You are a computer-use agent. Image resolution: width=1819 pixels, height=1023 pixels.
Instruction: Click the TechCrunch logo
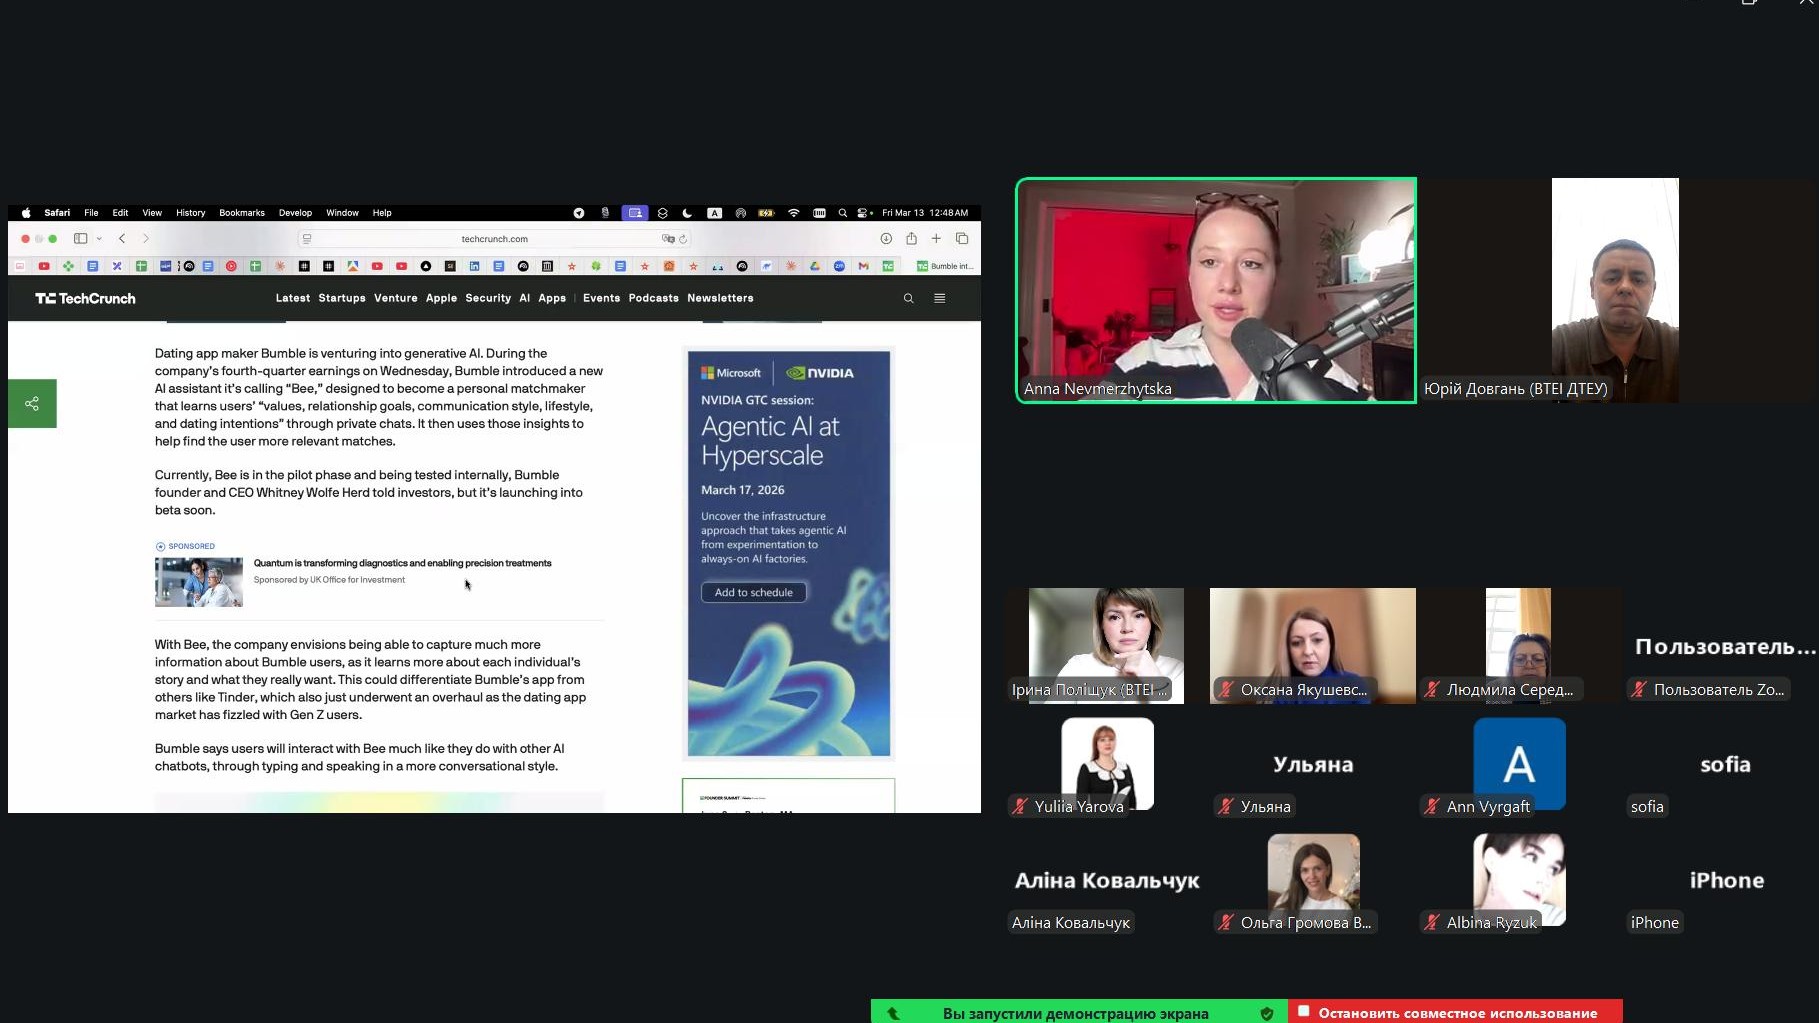click(x=85, y=298)
